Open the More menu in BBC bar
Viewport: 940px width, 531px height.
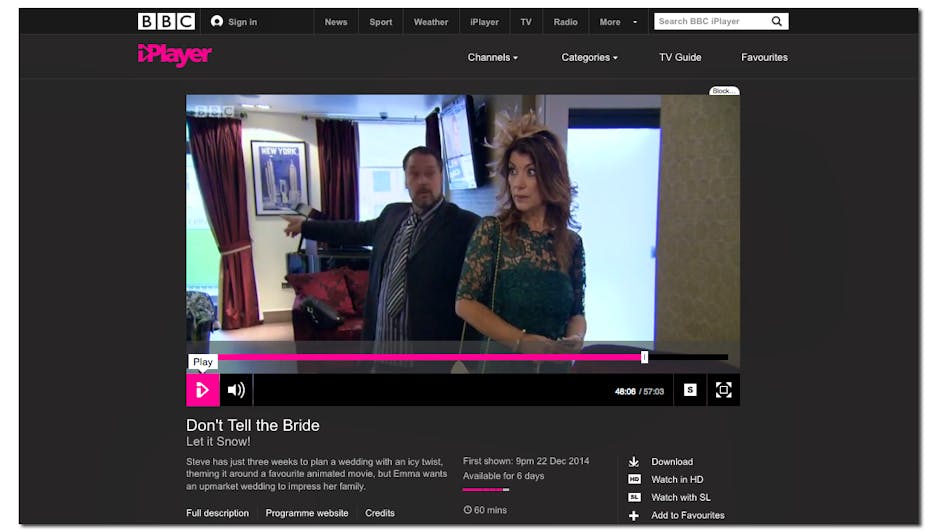615,22
